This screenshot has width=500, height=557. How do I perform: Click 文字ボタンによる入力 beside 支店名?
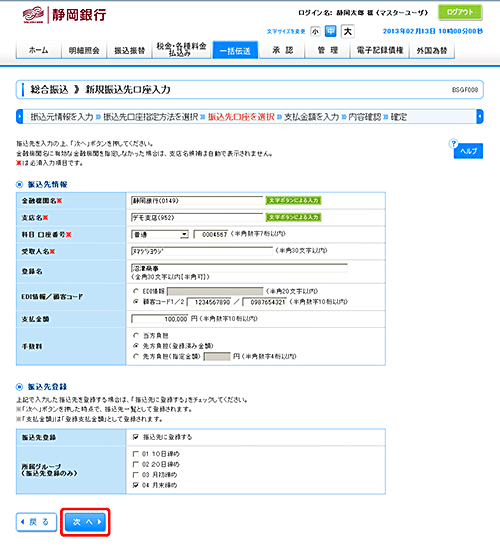tap(293, 217)
